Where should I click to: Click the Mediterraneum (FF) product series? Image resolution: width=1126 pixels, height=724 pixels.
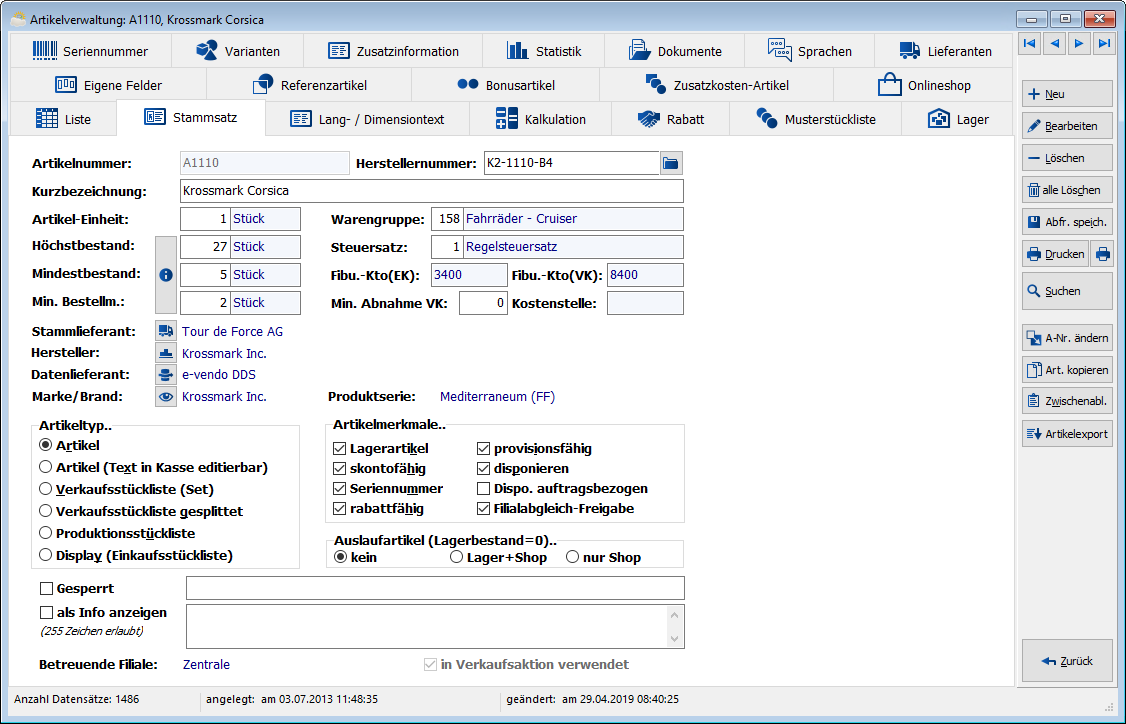(x=498, y=396)
